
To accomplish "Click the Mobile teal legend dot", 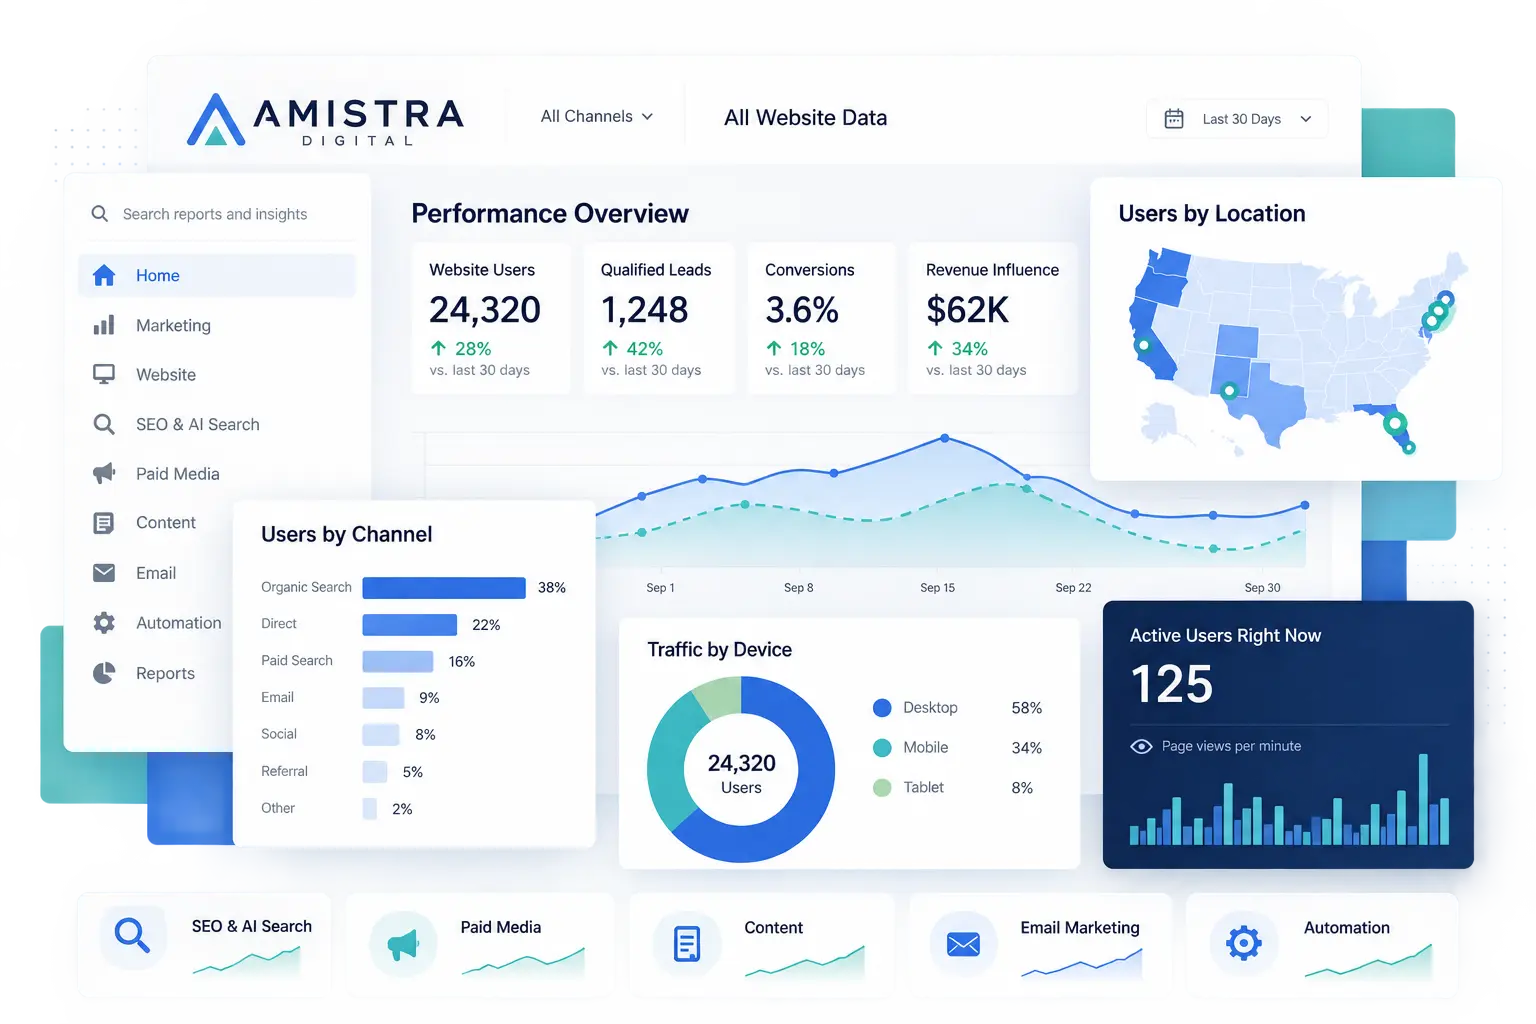I will coord(882,748).
